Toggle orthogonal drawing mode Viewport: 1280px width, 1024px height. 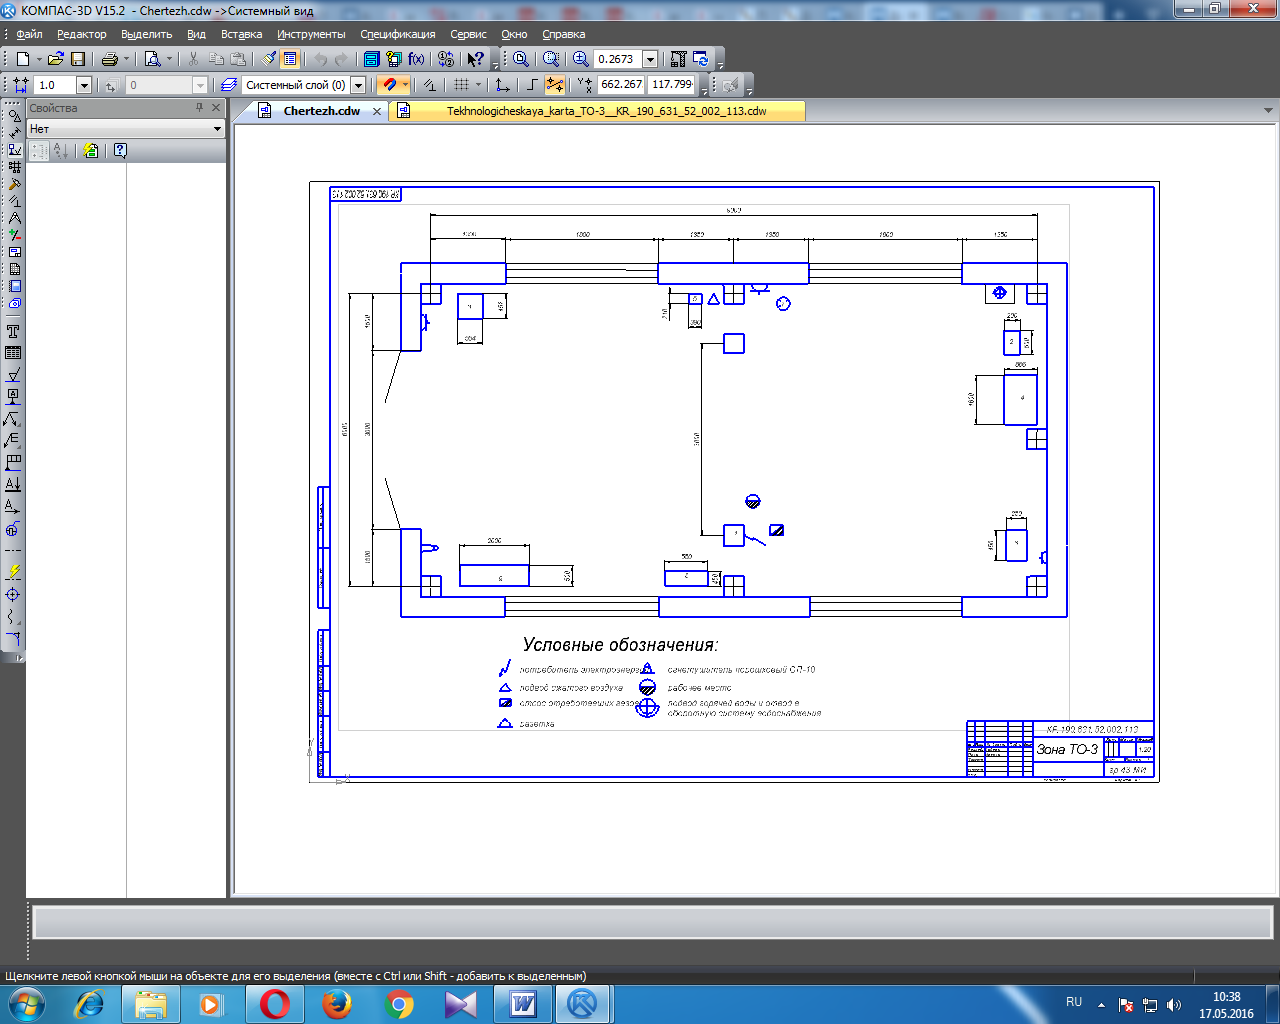pos(533,85)
